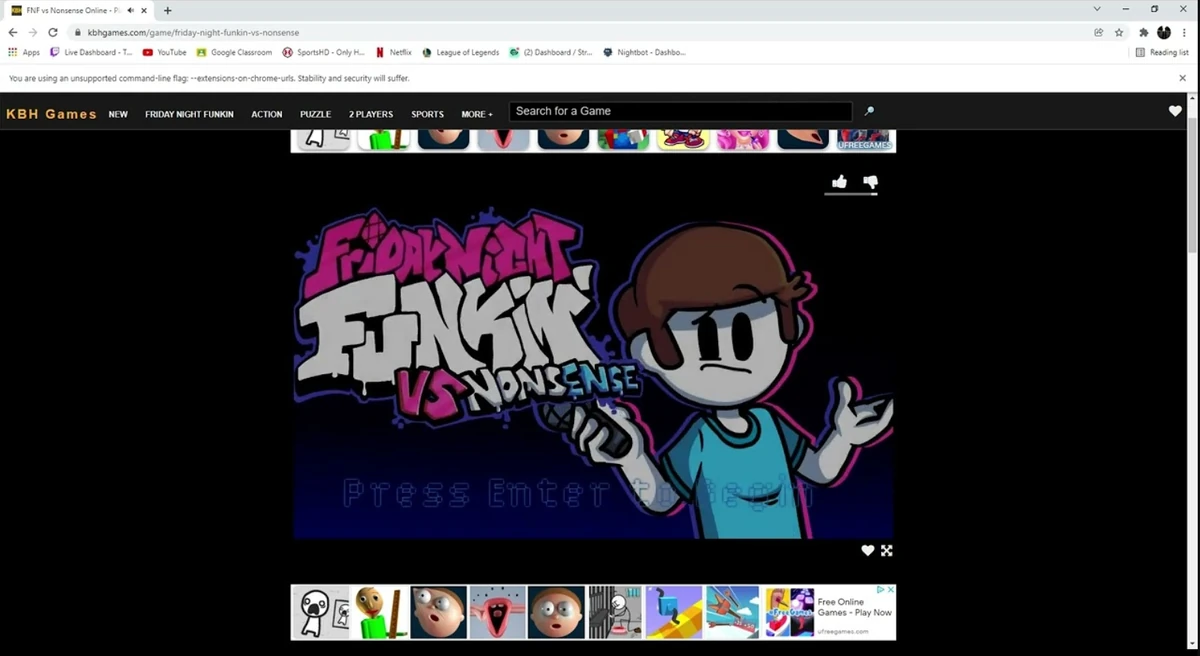Open the Baldi game thumbnail
Viewport: 1200px width, 656px height.
click(381, 611)
